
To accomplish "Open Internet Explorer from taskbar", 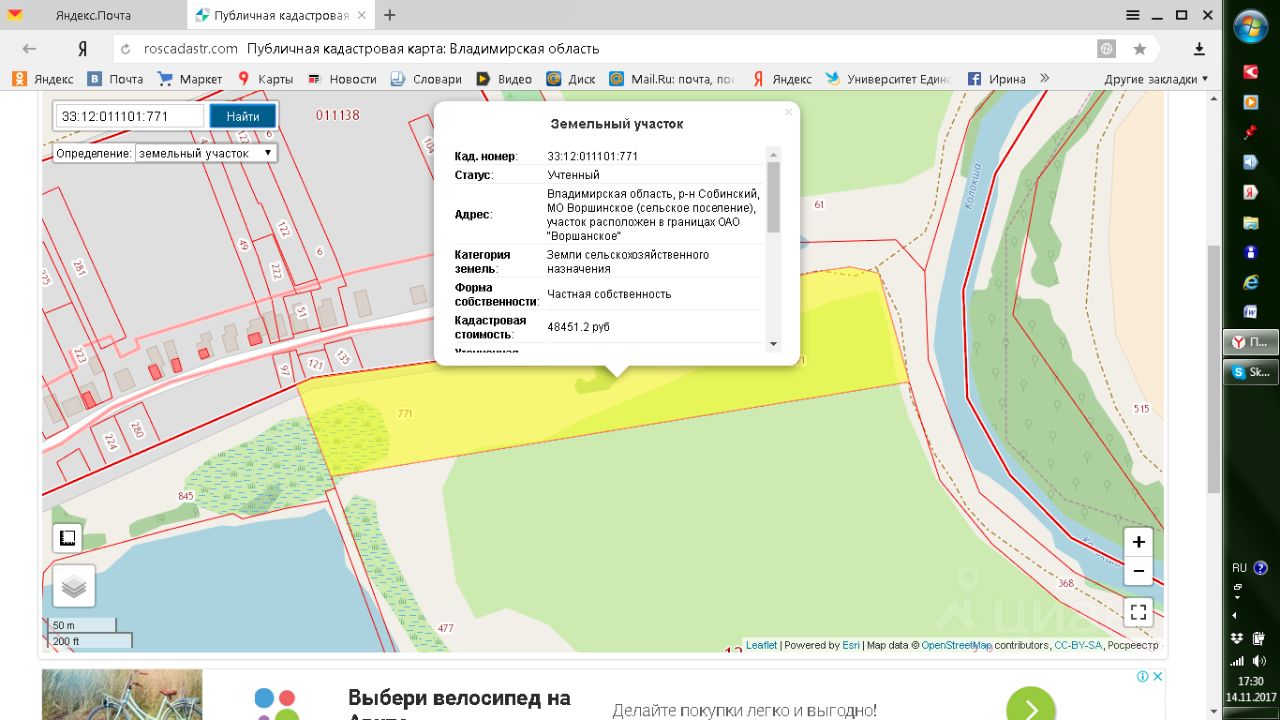I will pos(1250,282).
